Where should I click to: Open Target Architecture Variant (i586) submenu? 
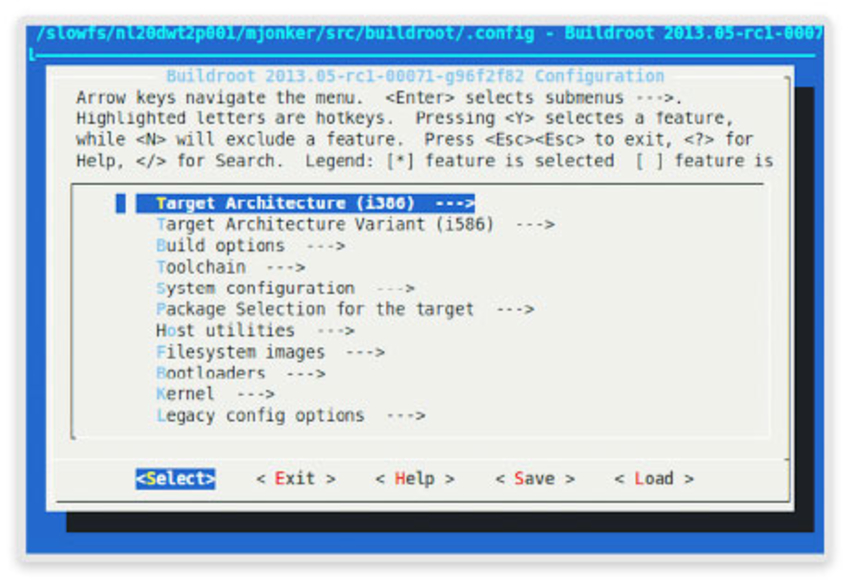click(325, 225)
